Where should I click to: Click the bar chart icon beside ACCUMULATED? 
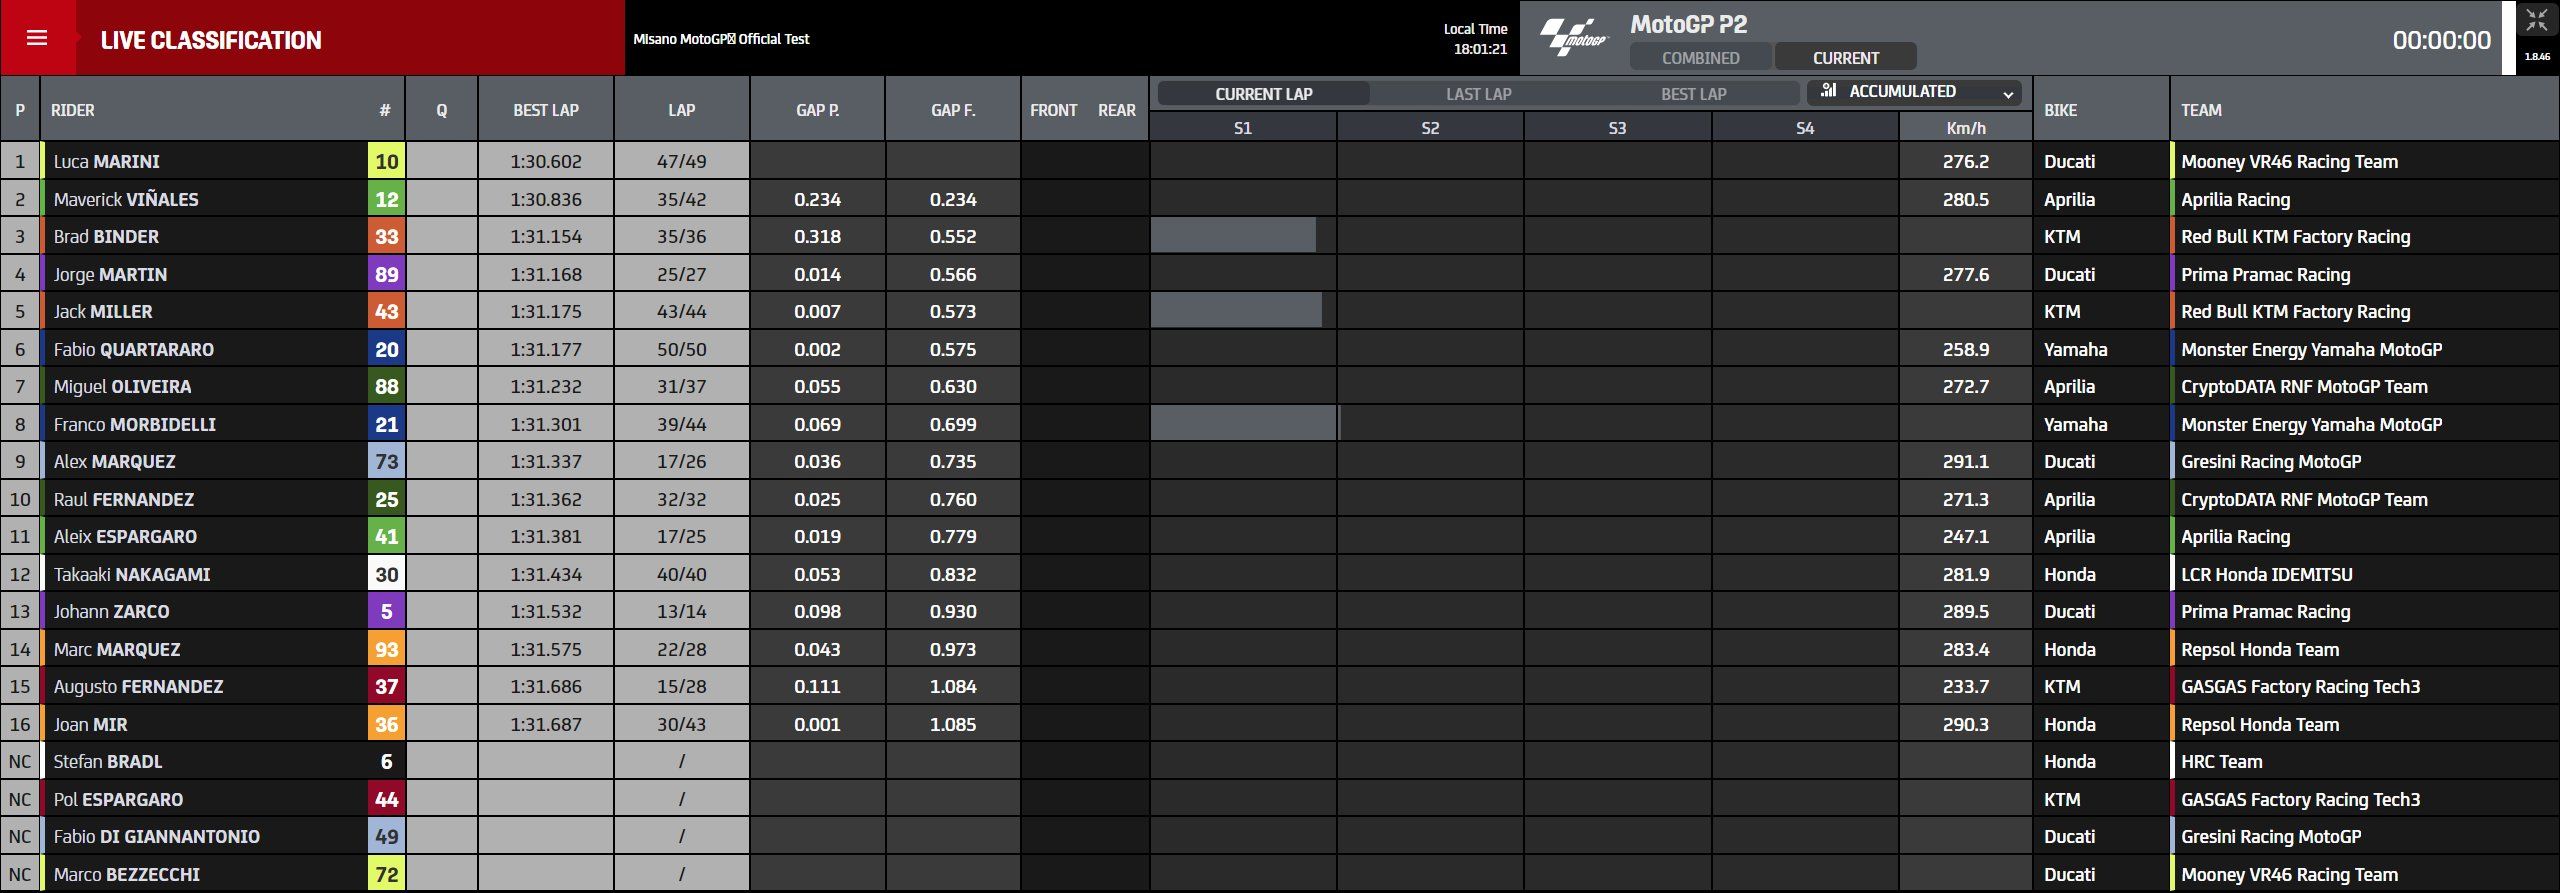(1829, 91)
